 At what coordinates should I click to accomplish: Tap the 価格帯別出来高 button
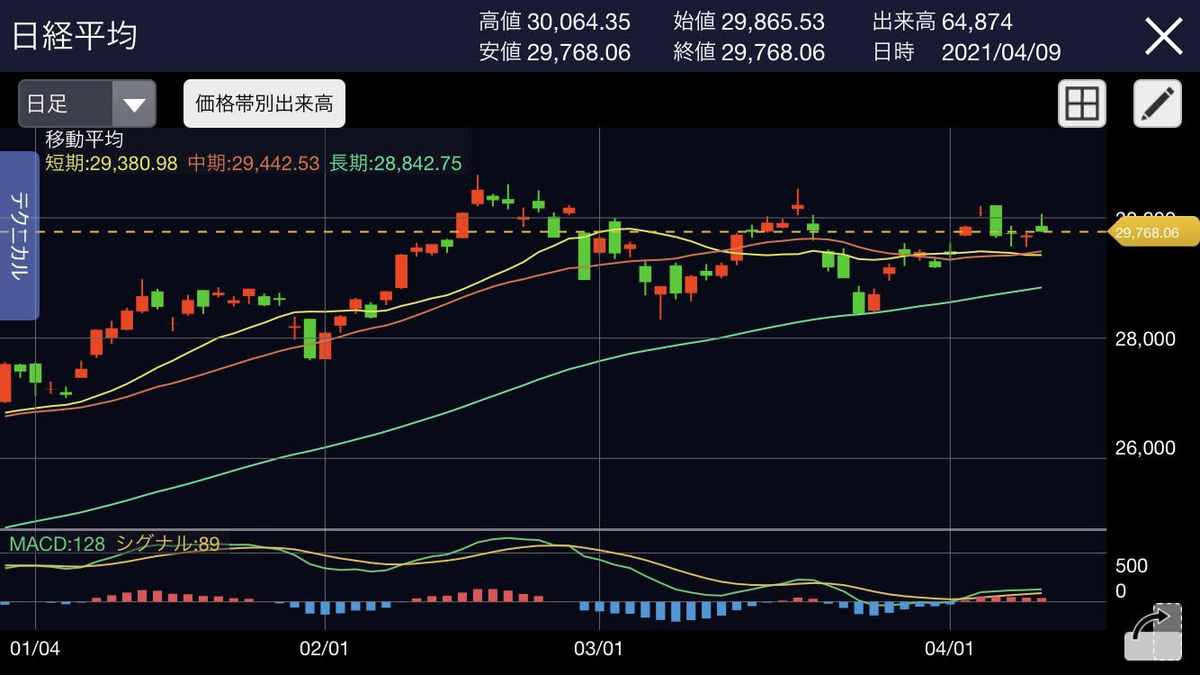[x=264, y=104]
